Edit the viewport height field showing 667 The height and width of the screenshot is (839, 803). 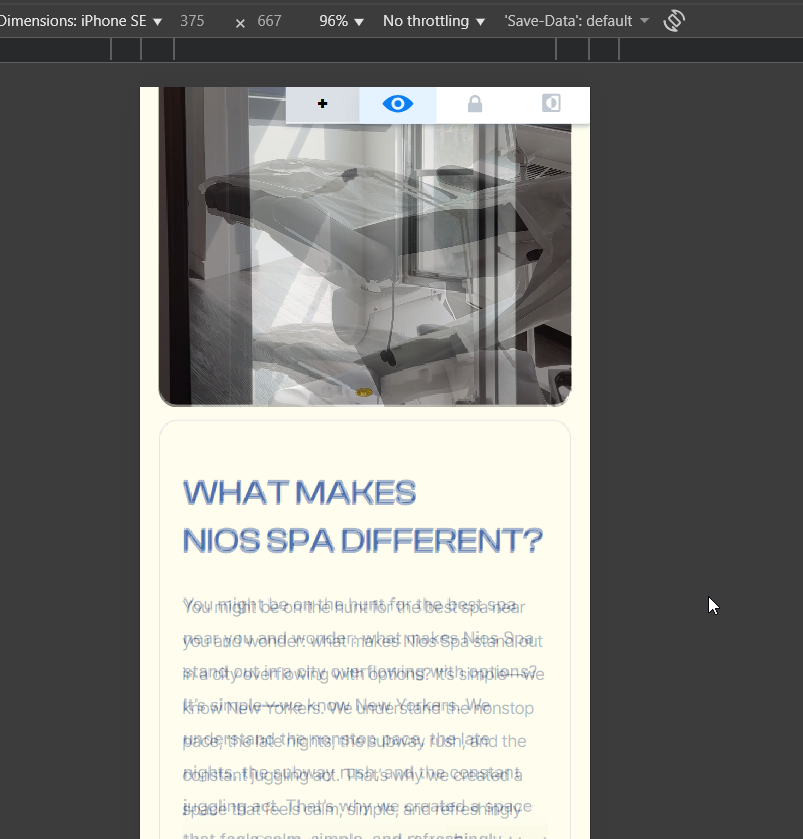pos(269,21)
